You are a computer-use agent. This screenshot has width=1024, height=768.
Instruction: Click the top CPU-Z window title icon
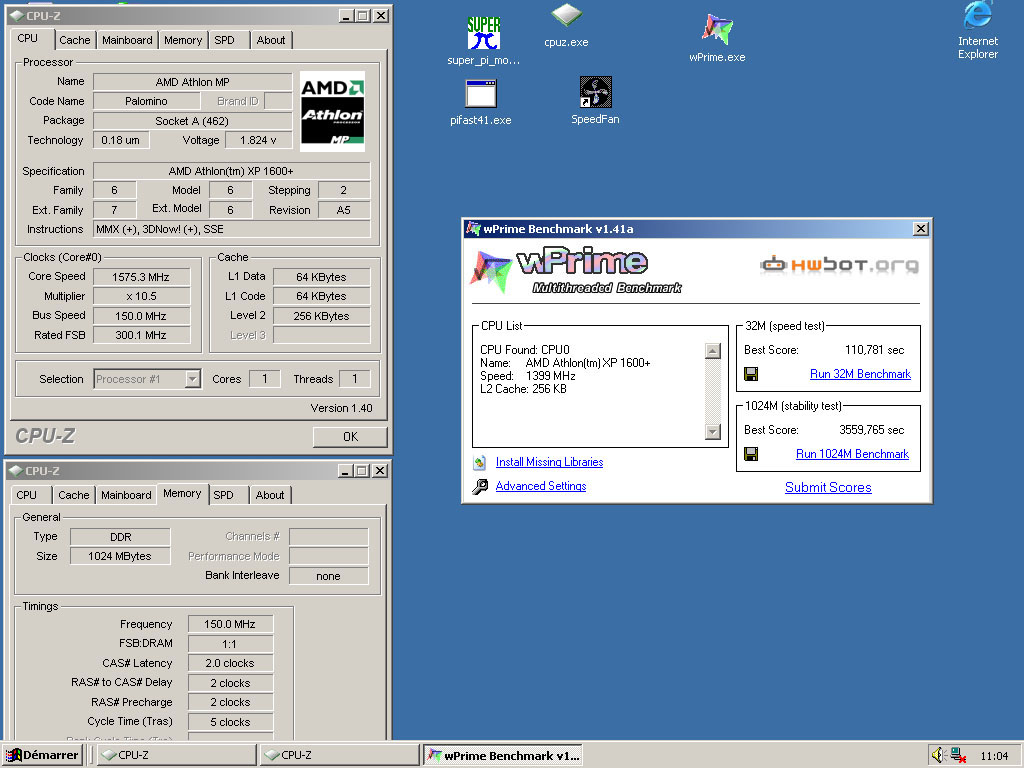17,16
